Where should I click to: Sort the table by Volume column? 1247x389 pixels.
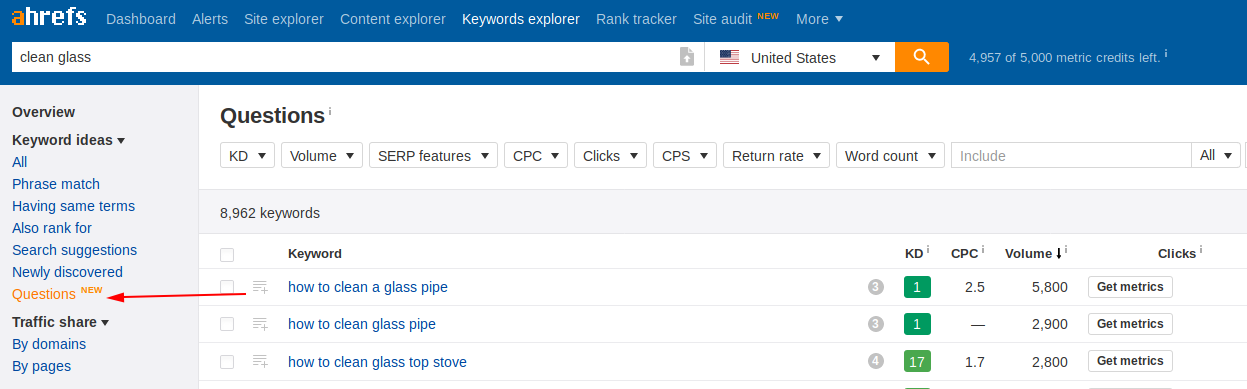point(1033,254)
